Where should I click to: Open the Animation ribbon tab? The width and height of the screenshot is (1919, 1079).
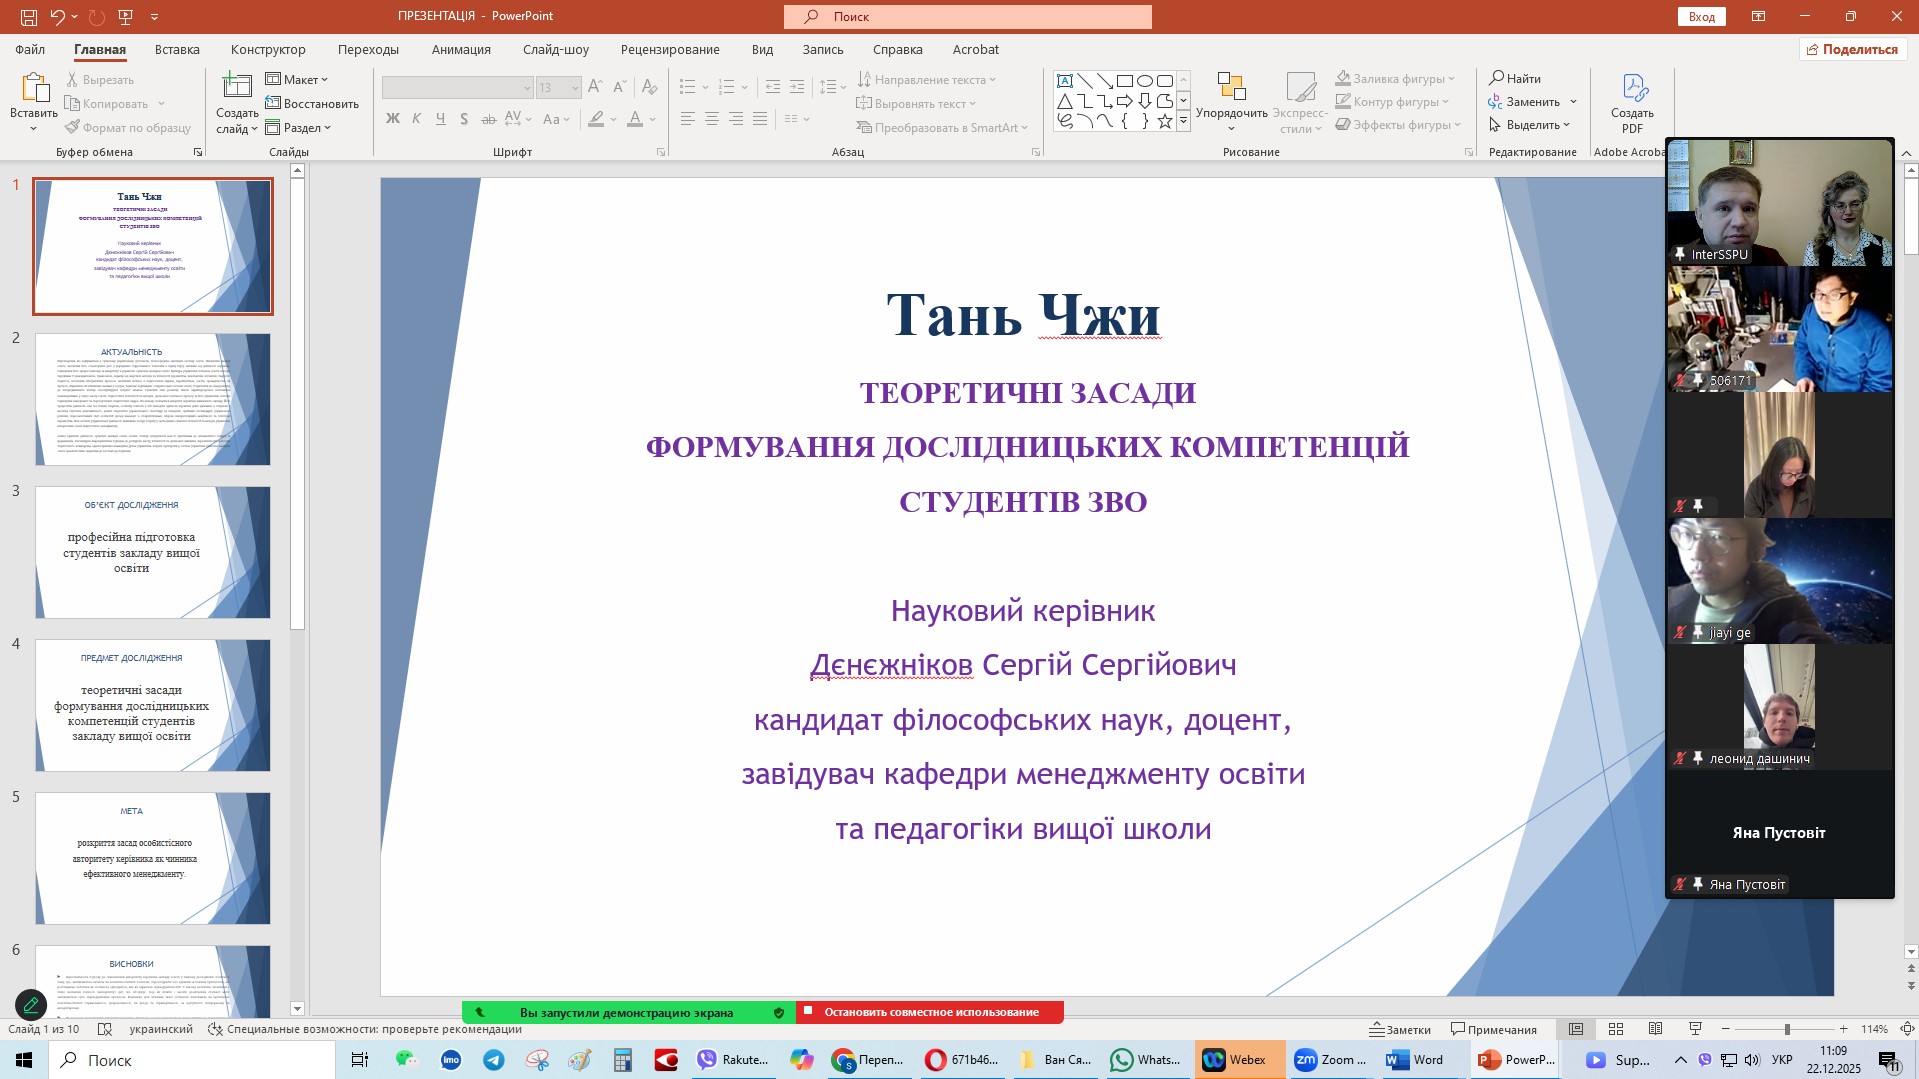[x=461, y=49]
